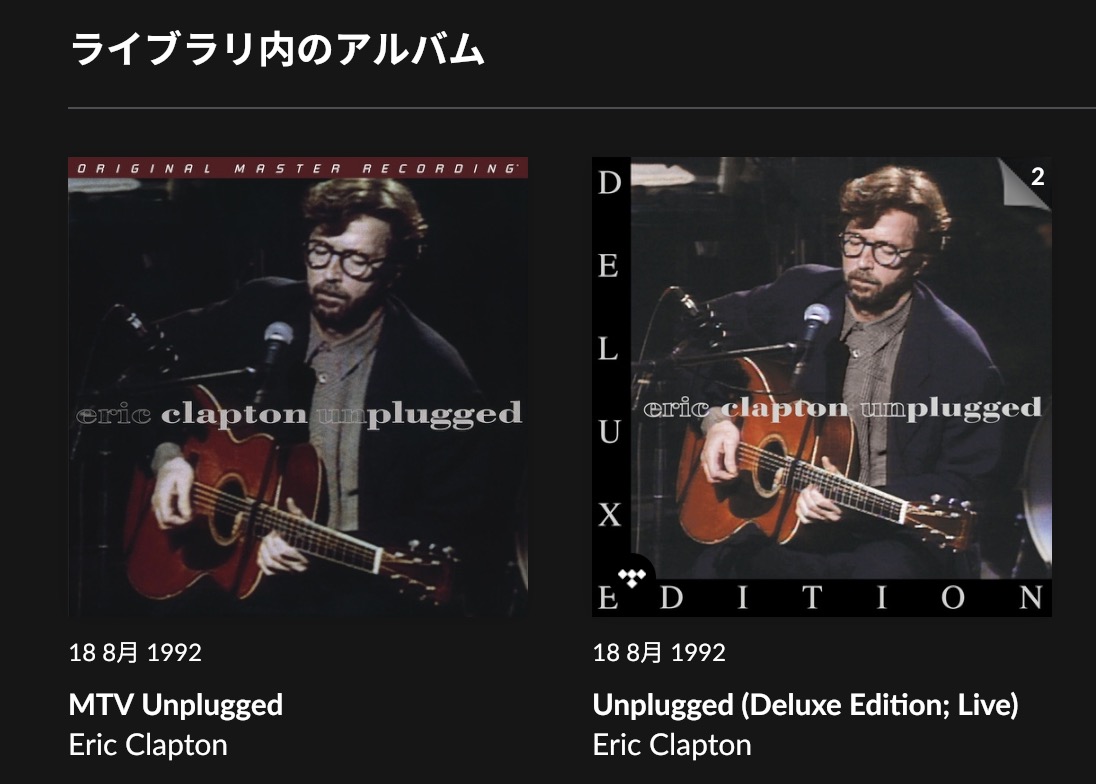Screen dimensions: 1096x784
Task: Click the 18 8月 1992 date under Deluxe Edition
Action: coord(659,652)
